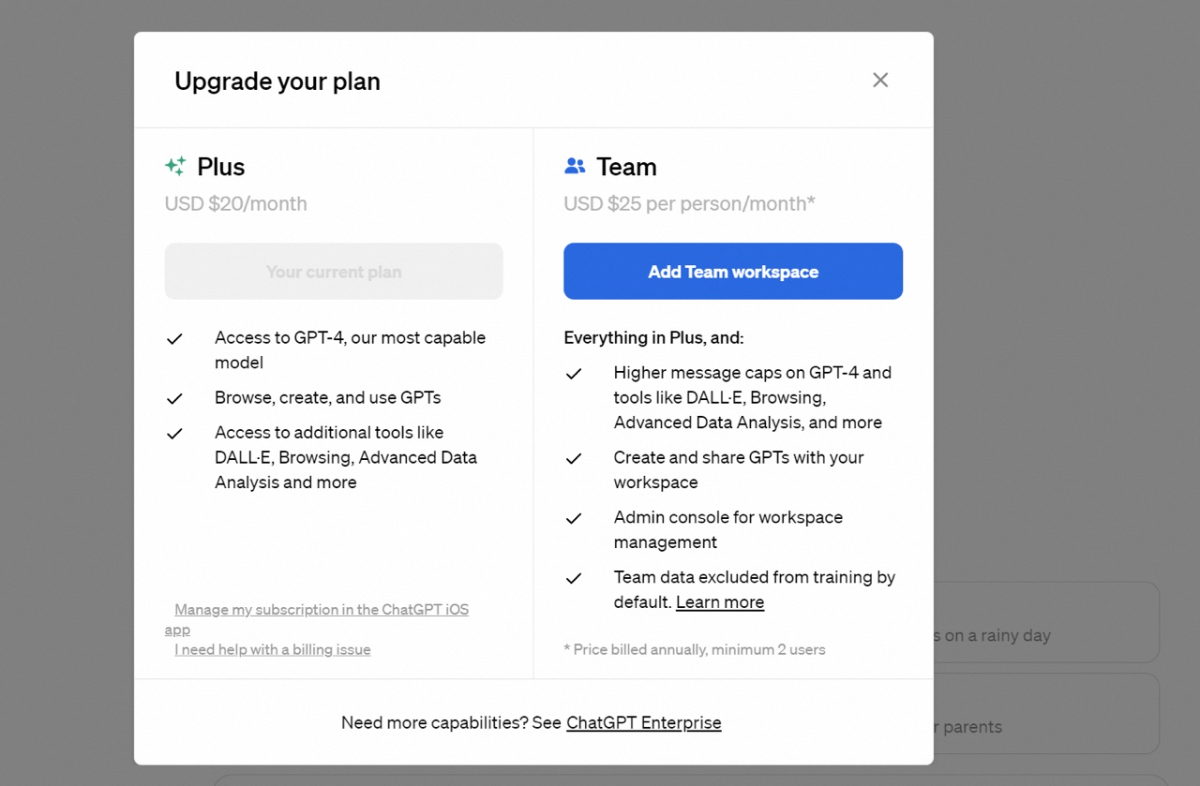This screenshot has height=786, width=1200.
Task: Click I need help with a billing issue
Action: 273,650
